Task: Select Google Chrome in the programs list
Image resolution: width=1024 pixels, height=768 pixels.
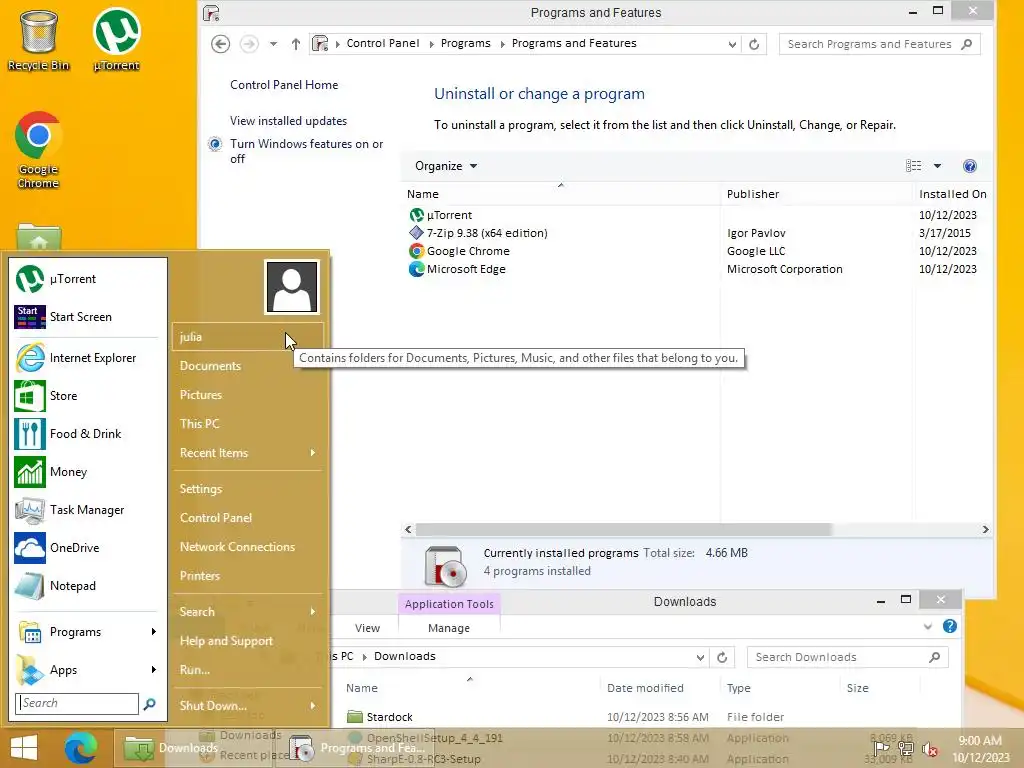Action: [468, 251]
